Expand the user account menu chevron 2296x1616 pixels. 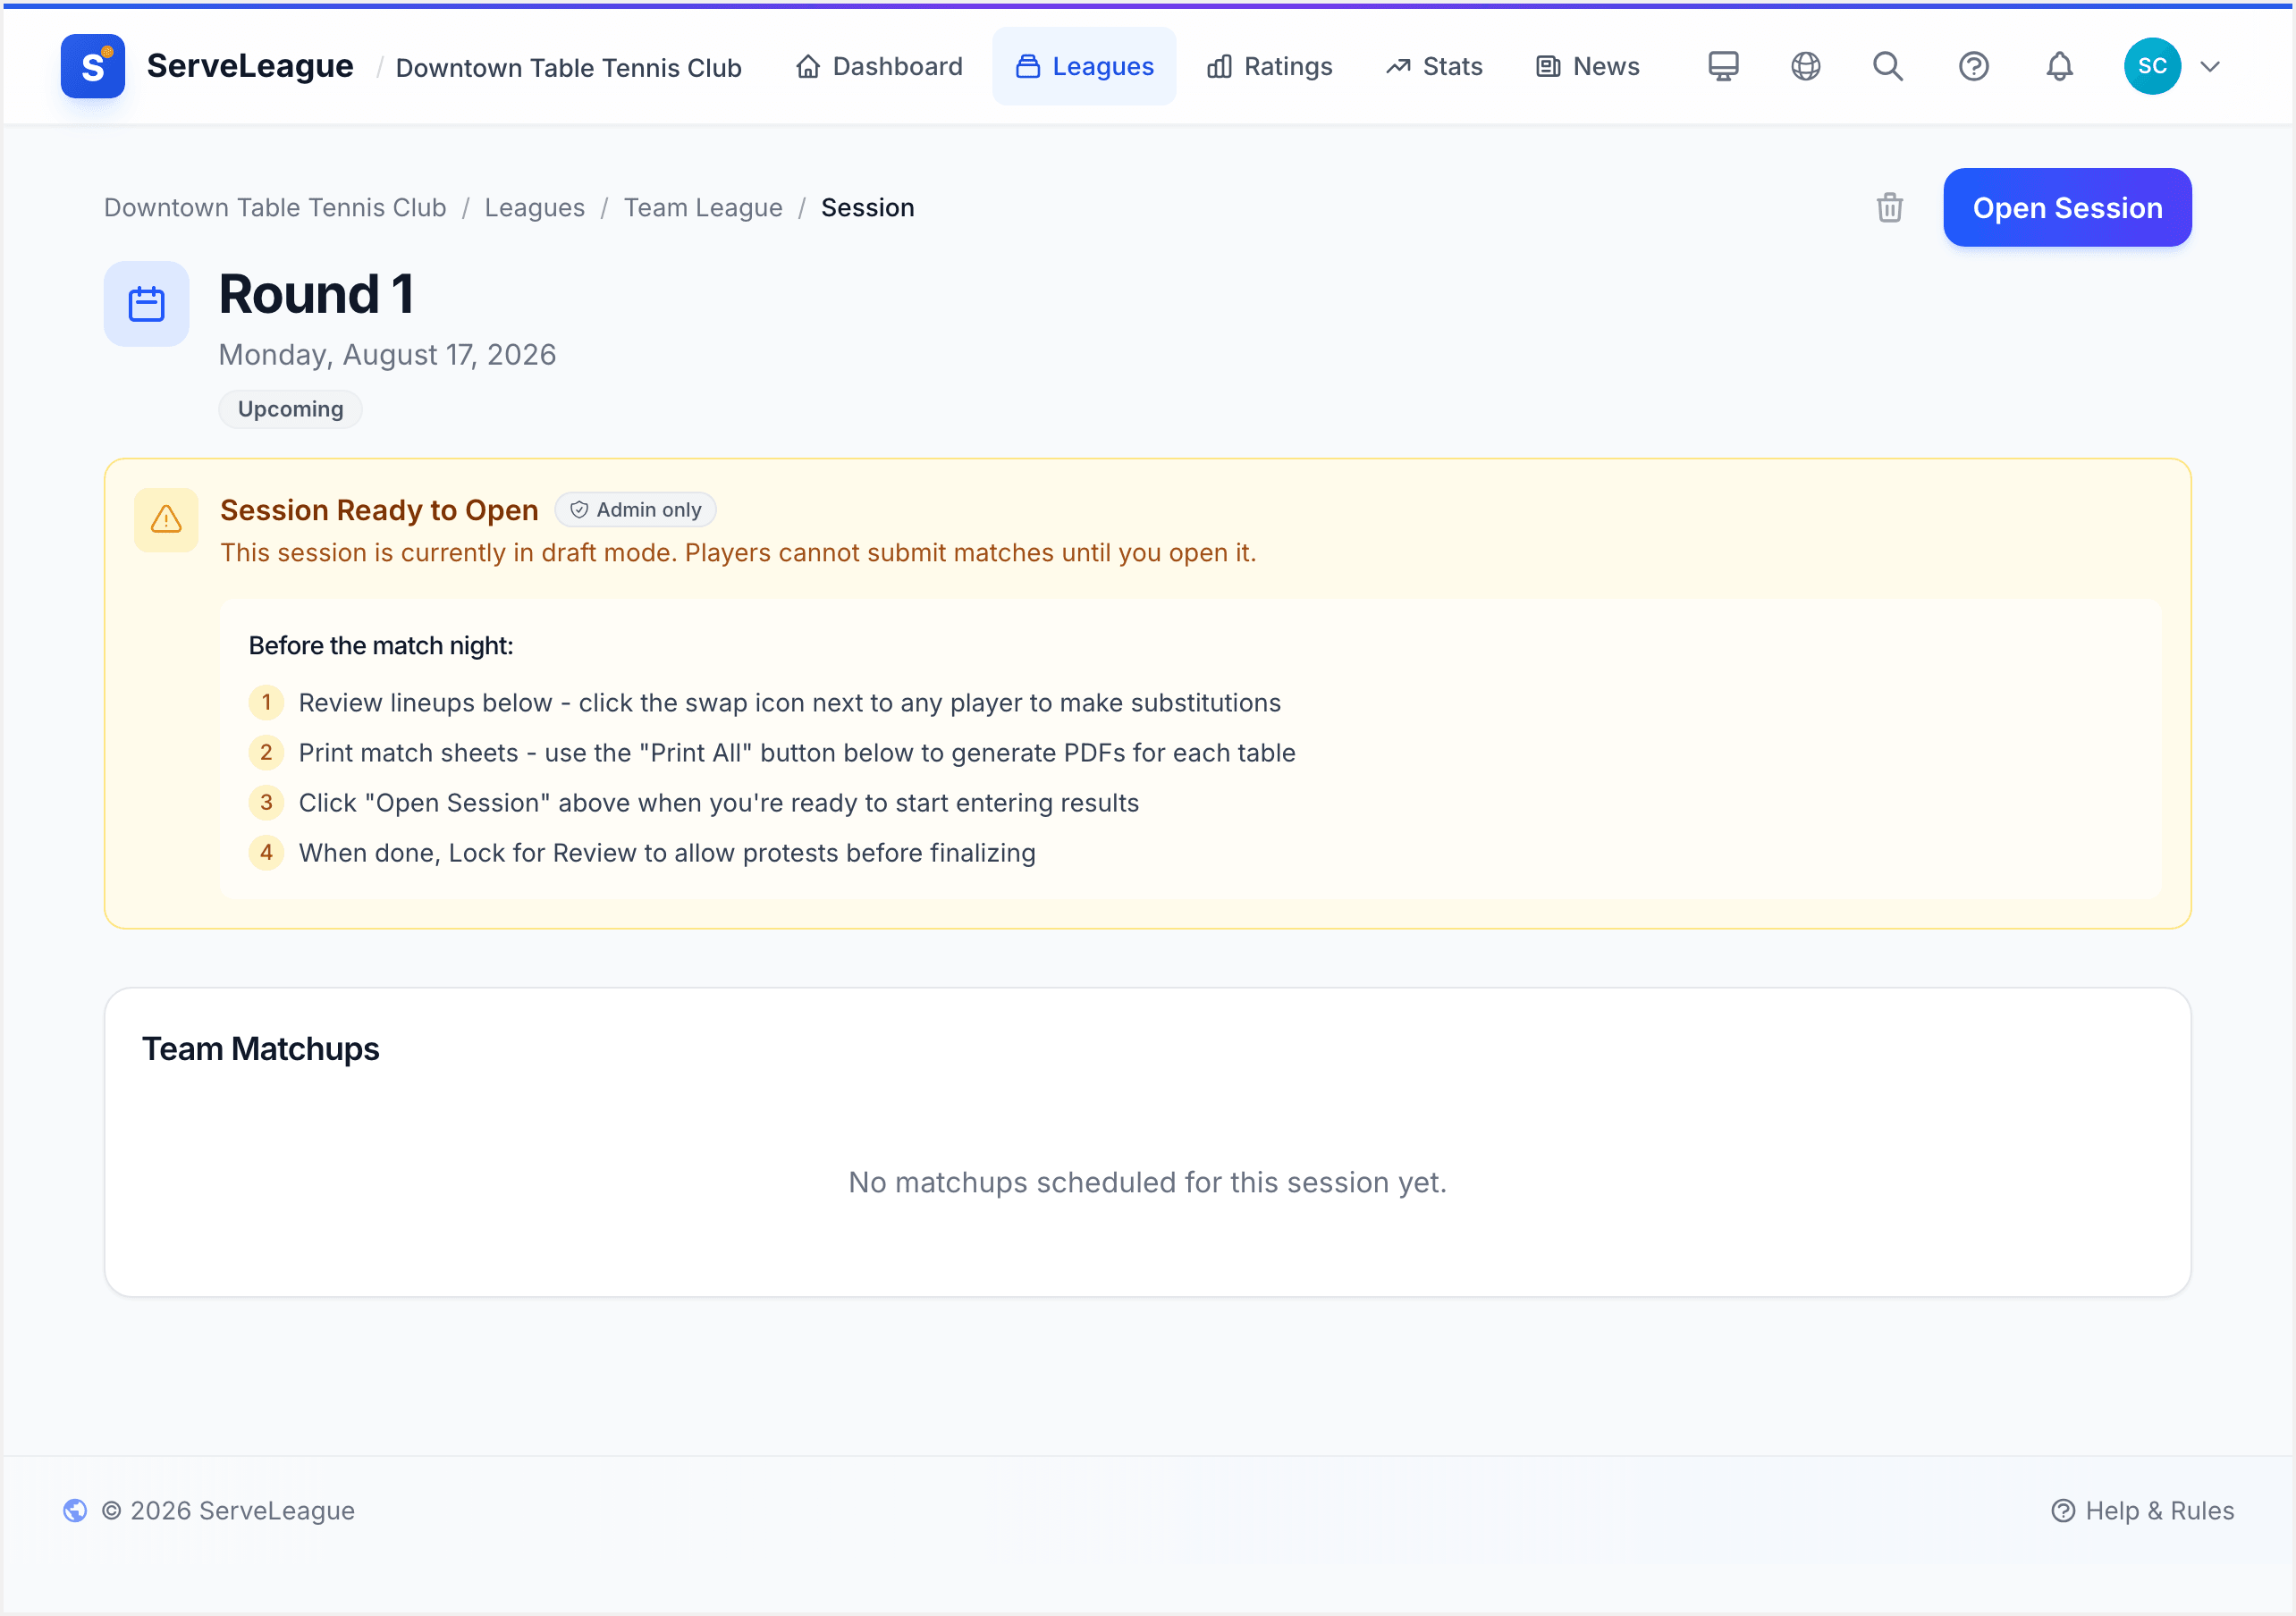(x=2210, y=66)
